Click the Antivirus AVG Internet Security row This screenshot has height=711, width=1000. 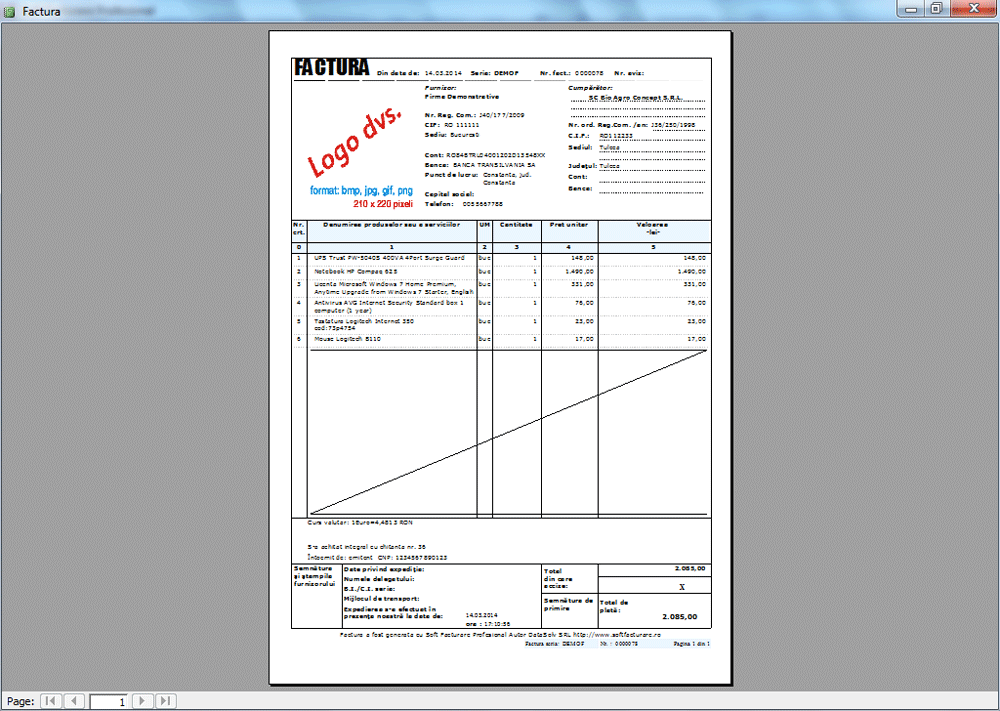tap(389, 305)
